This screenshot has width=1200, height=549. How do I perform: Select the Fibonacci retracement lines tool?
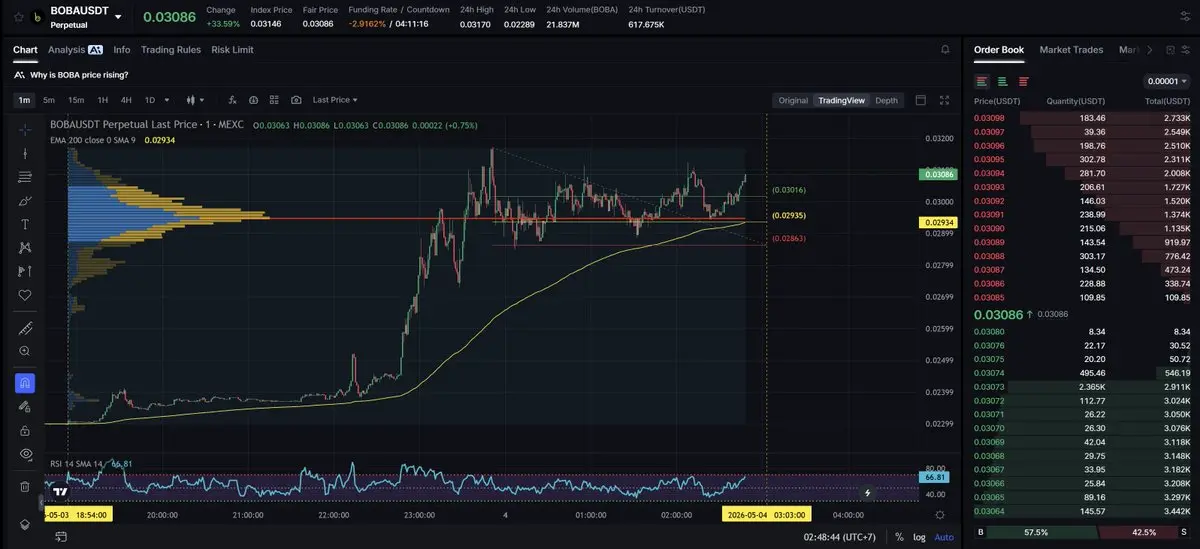click(x=26, y=177)
